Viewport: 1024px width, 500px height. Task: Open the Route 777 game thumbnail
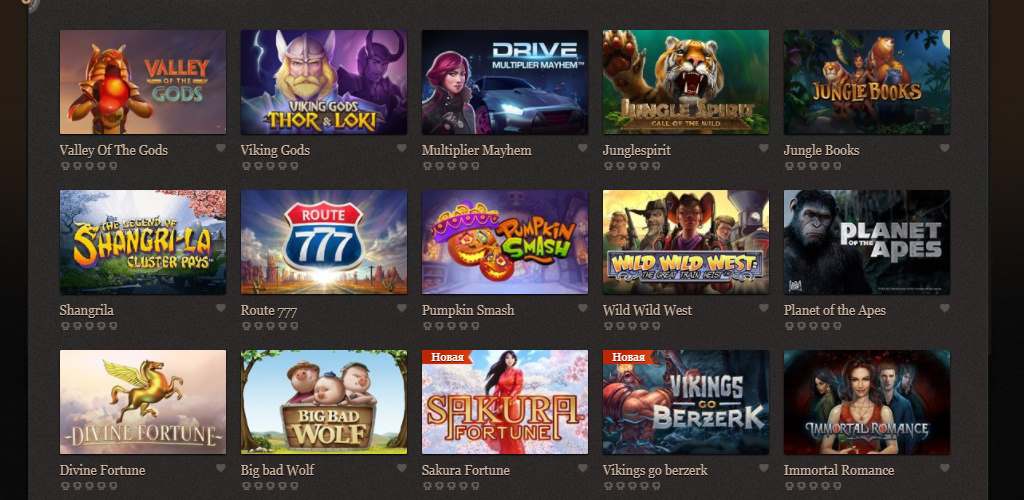324,242
